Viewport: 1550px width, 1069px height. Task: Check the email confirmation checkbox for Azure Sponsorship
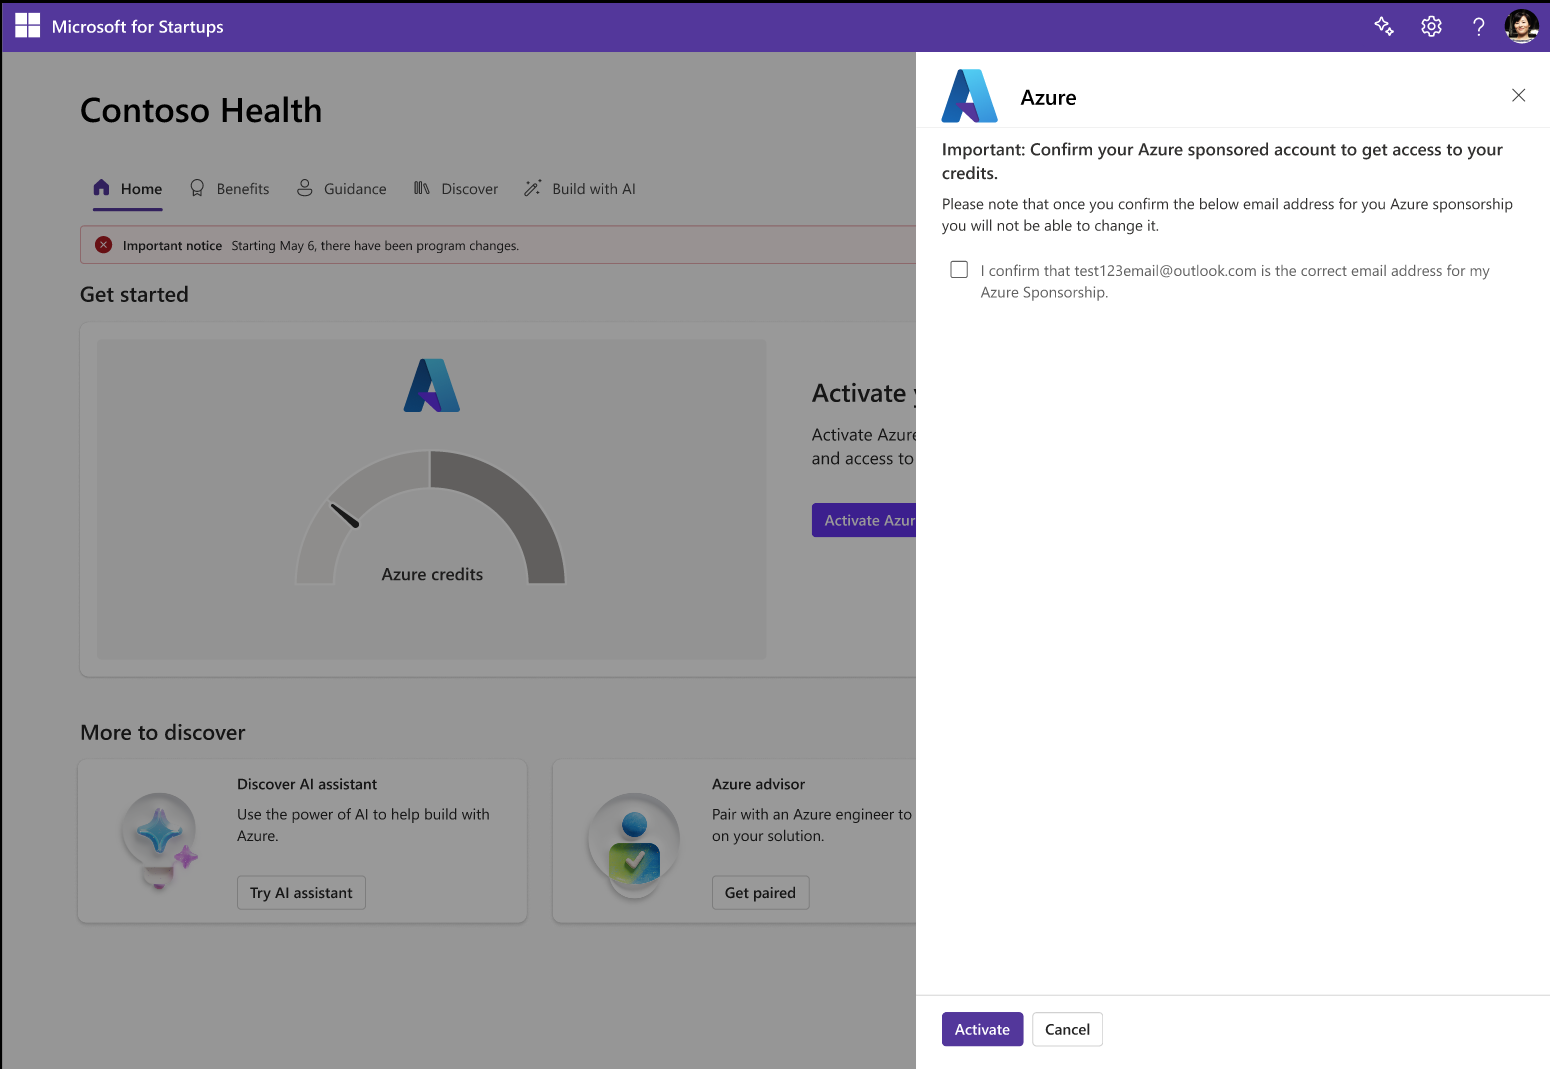(x=959, y=269)
